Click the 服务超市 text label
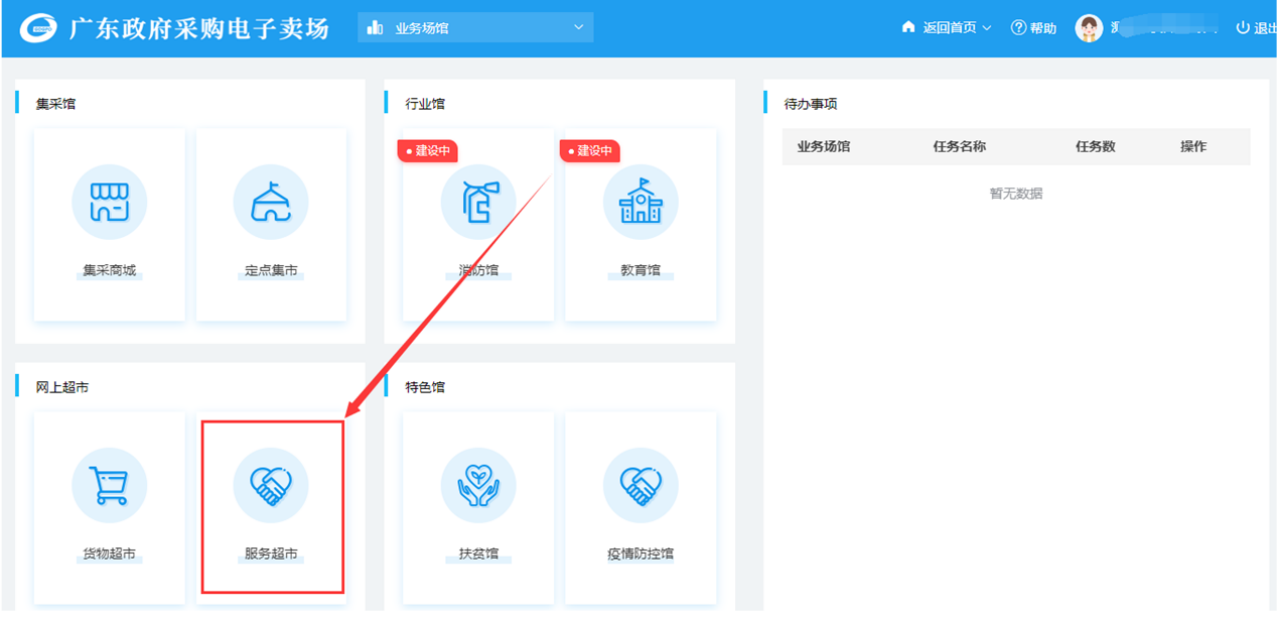 (271, 554)
